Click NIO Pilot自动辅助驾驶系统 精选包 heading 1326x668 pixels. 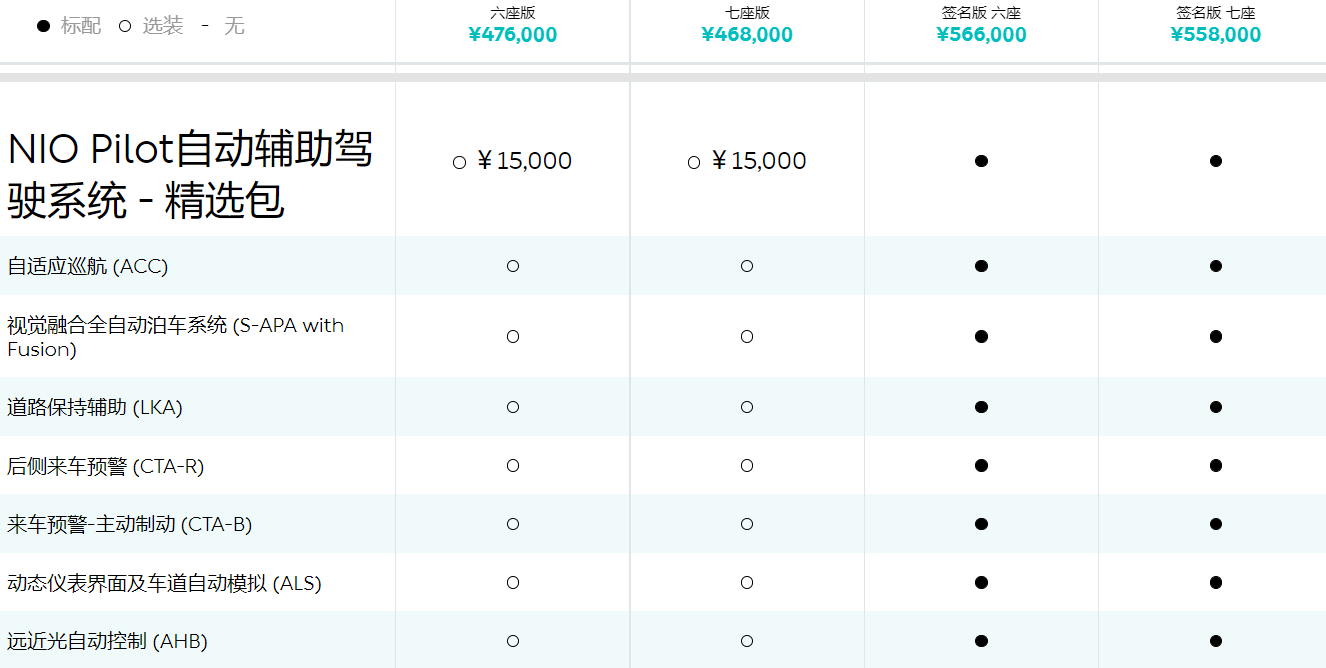click(x=190, y=174)
